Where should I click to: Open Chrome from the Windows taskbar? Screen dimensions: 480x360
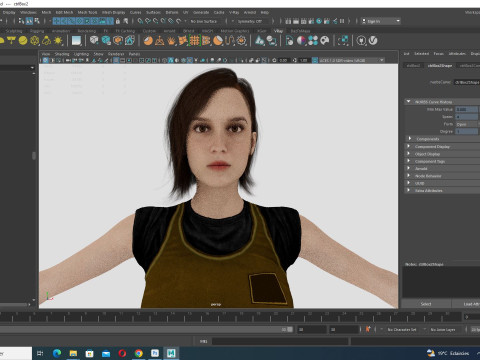pos(139,353)
